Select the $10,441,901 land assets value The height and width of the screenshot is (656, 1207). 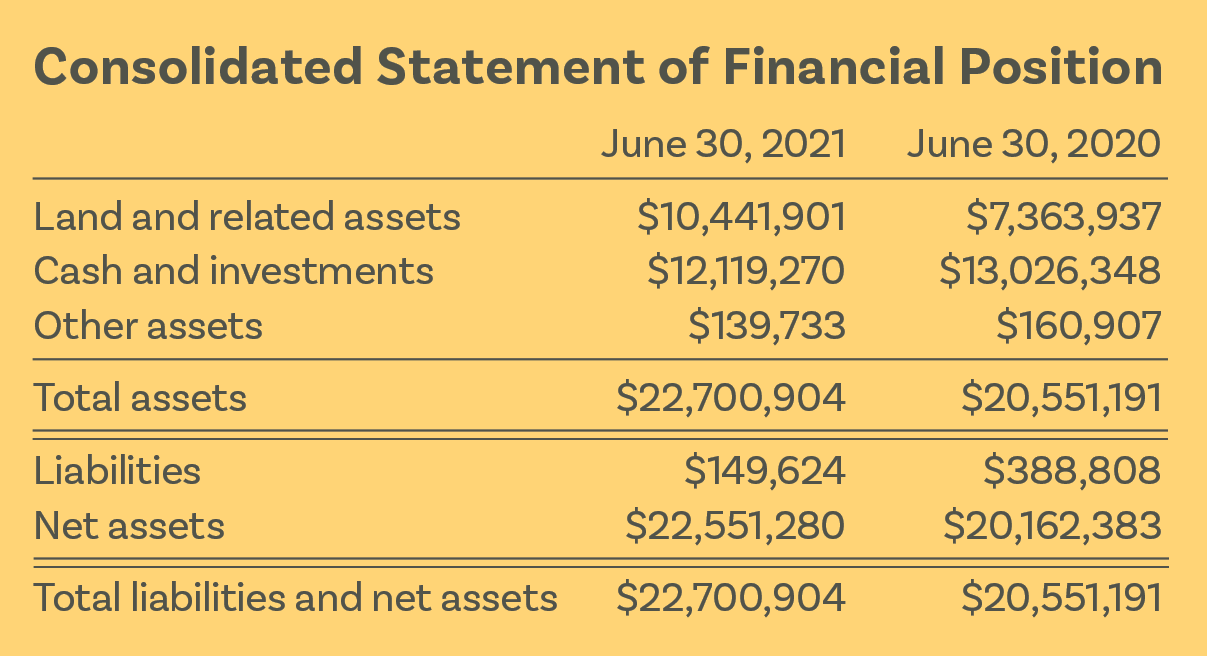click(741, 217)
